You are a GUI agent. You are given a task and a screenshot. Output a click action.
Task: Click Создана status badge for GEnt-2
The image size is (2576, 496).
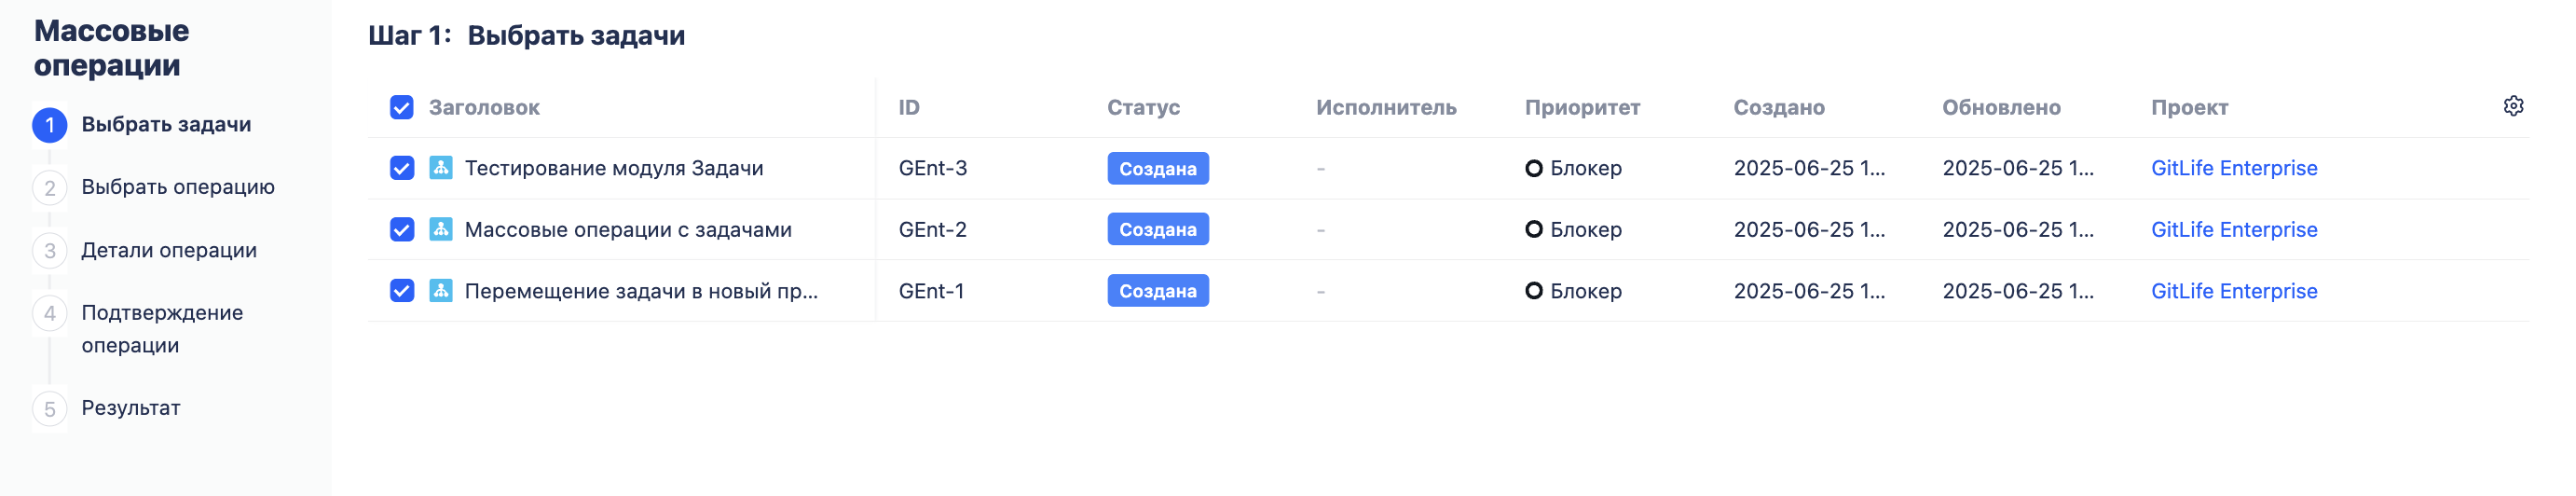tap(1158, 229)
